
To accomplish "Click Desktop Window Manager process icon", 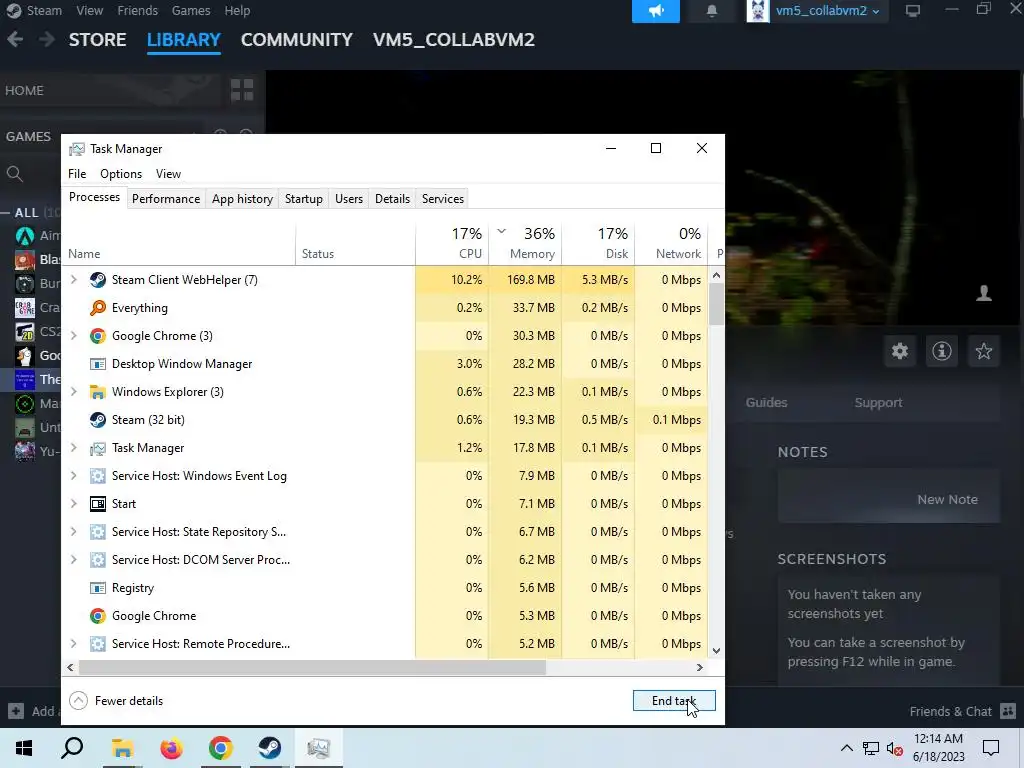I will tap(97, 364).
